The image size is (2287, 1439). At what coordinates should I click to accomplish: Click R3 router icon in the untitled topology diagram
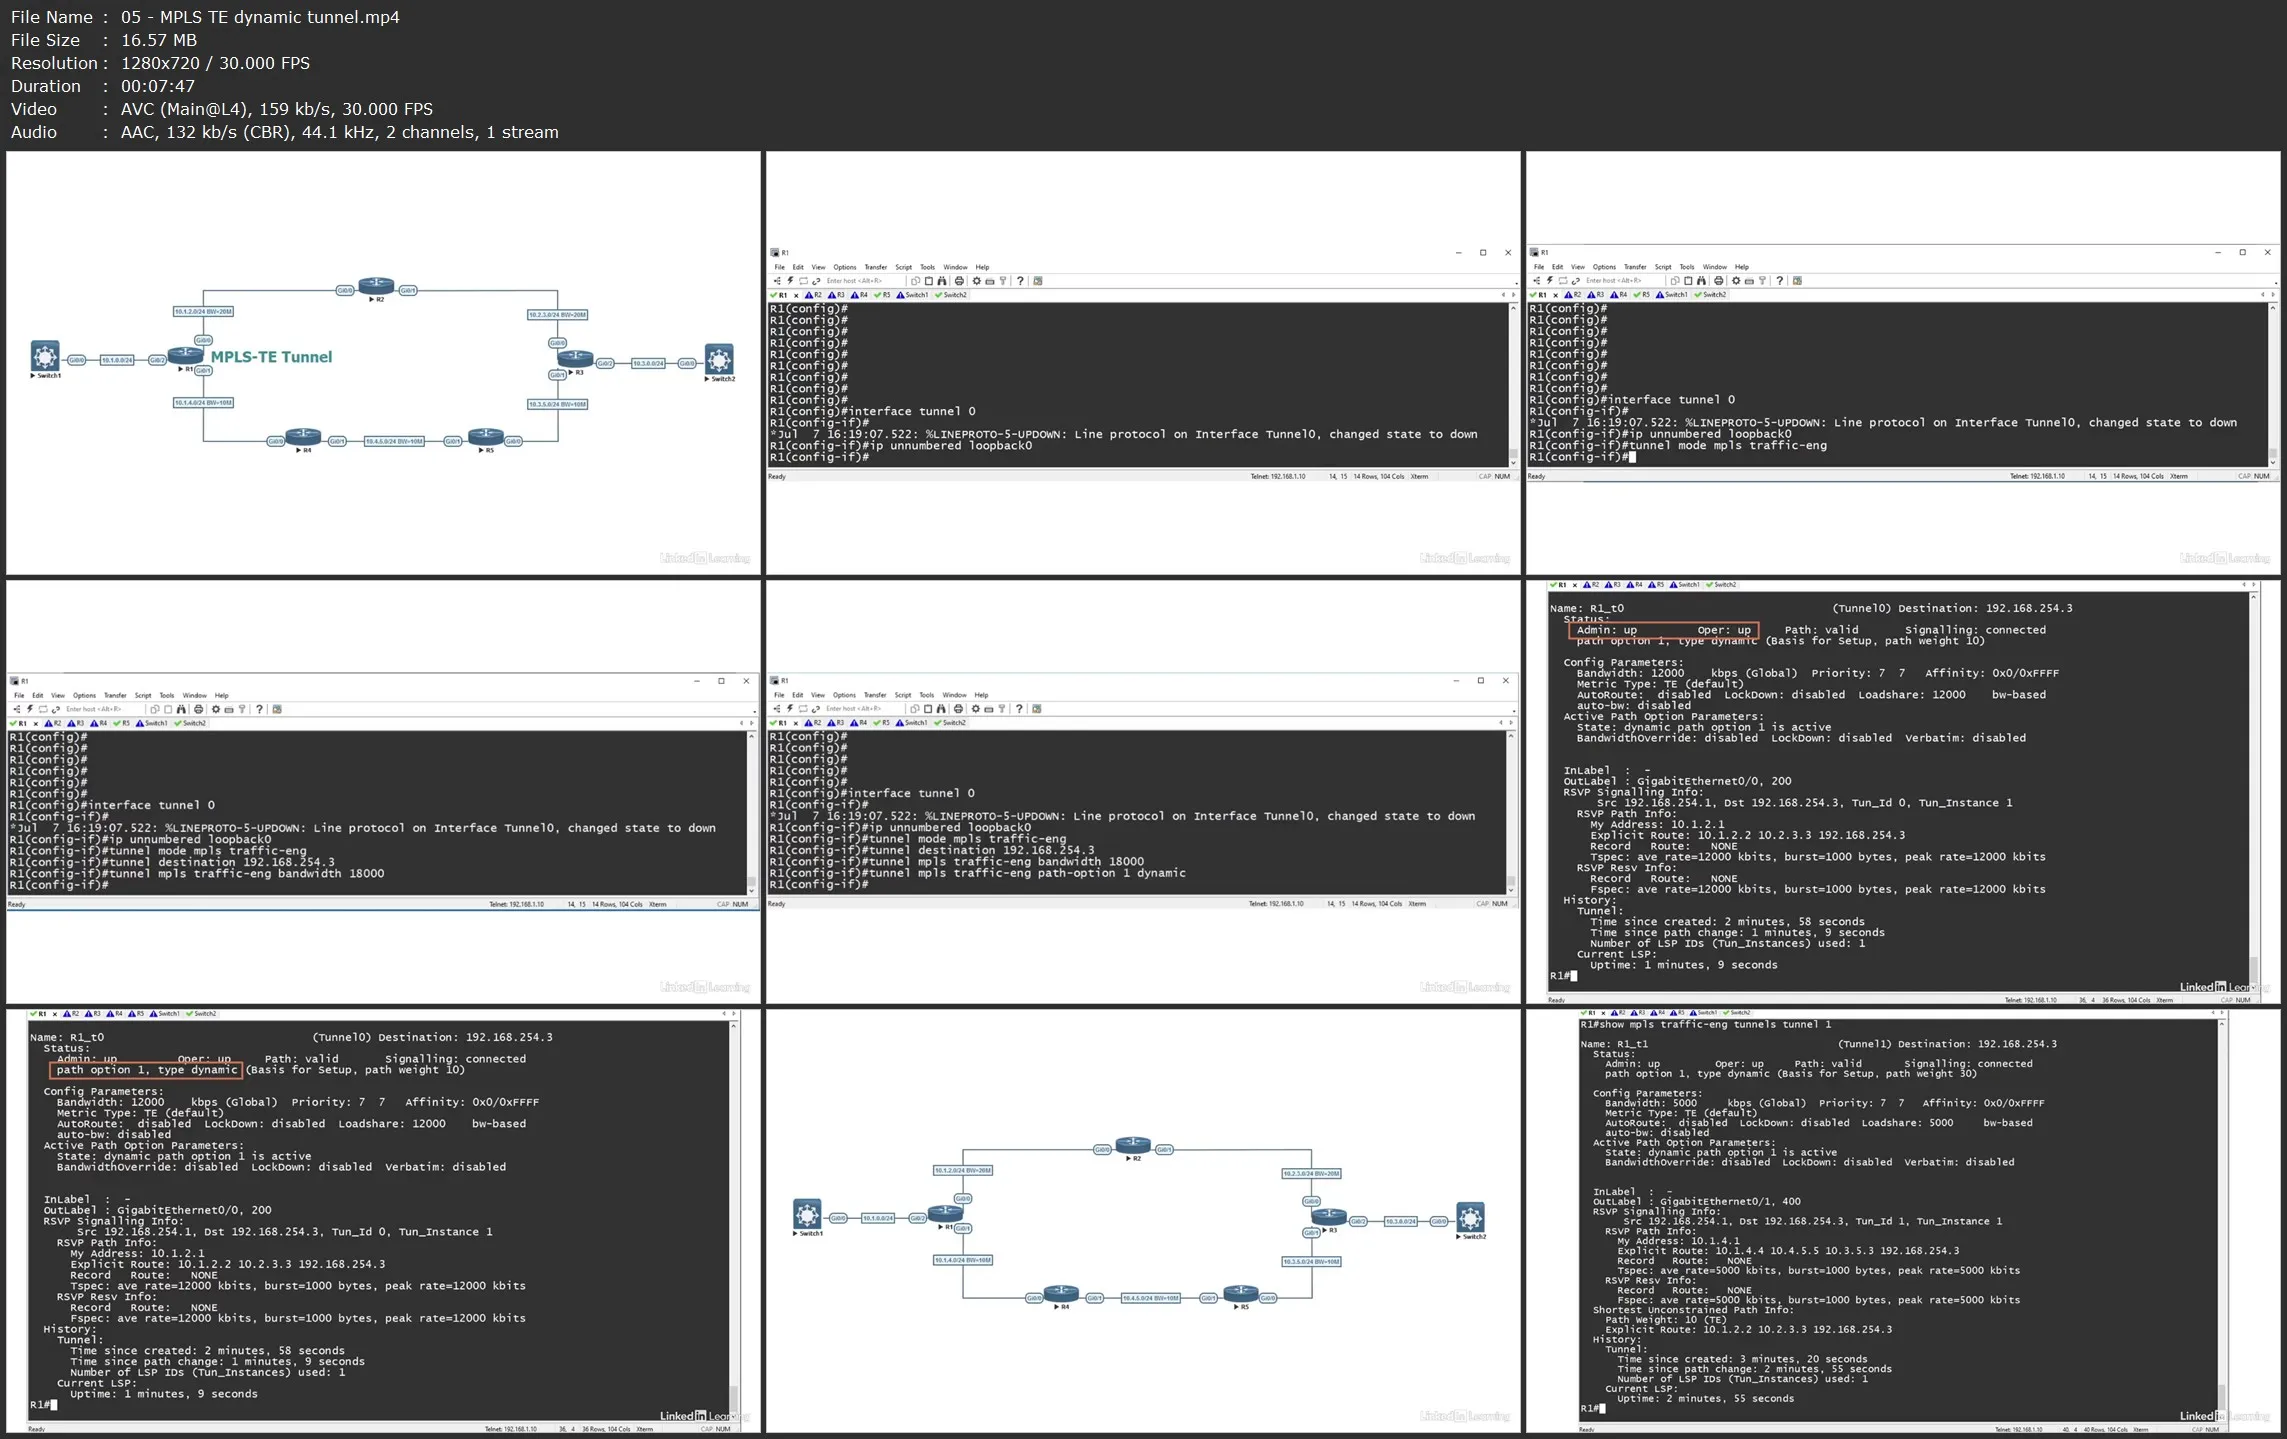[x=1329, y=1216]
